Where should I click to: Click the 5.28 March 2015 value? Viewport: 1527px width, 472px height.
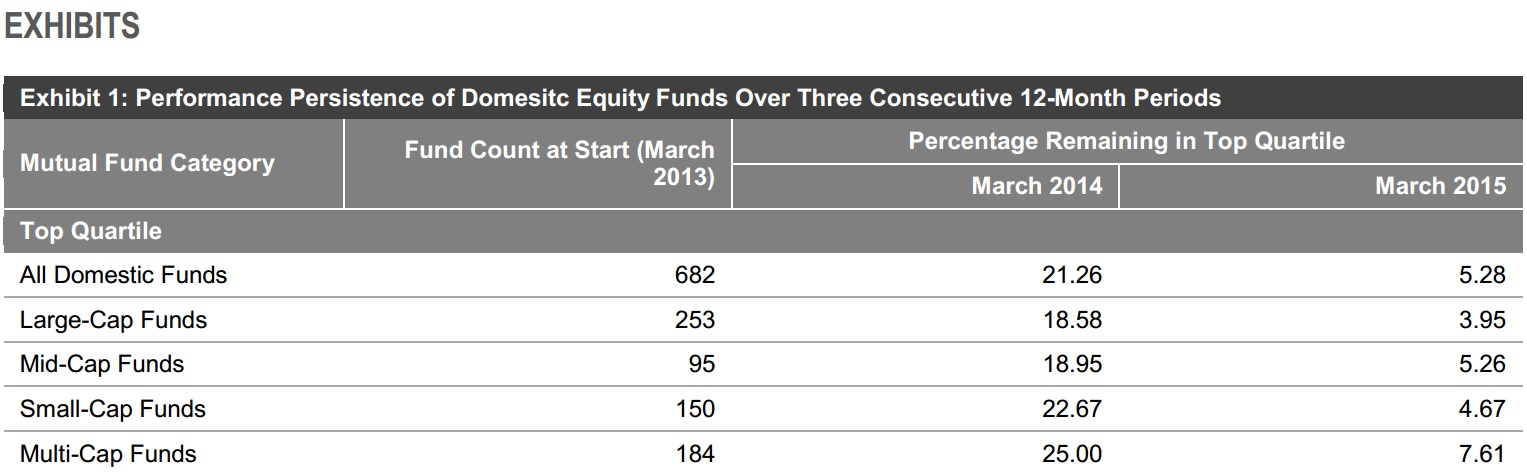pyautogui.click(x=1482, y=275)
